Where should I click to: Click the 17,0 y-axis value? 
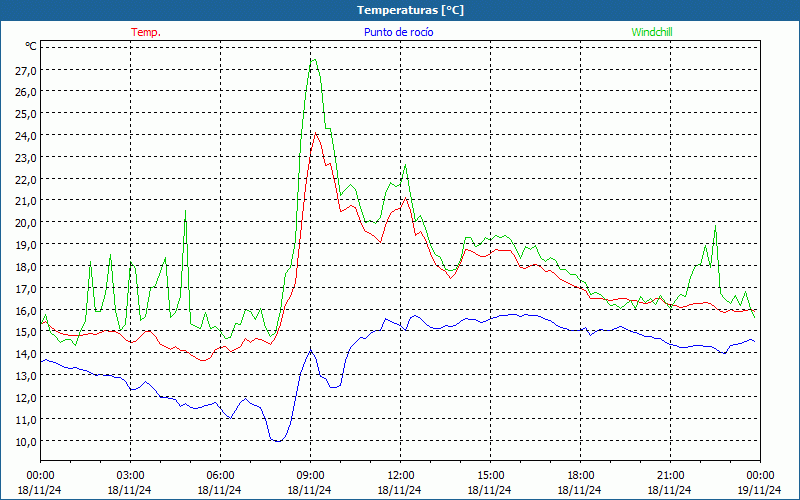pyautogui.click(x=26, y=289)
